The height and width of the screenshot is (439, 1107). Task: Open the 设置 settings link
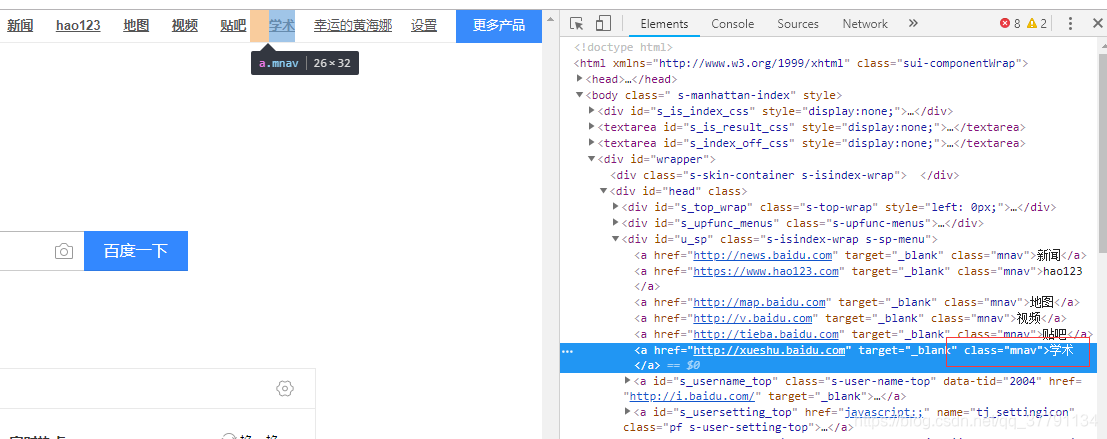[424, 25]
